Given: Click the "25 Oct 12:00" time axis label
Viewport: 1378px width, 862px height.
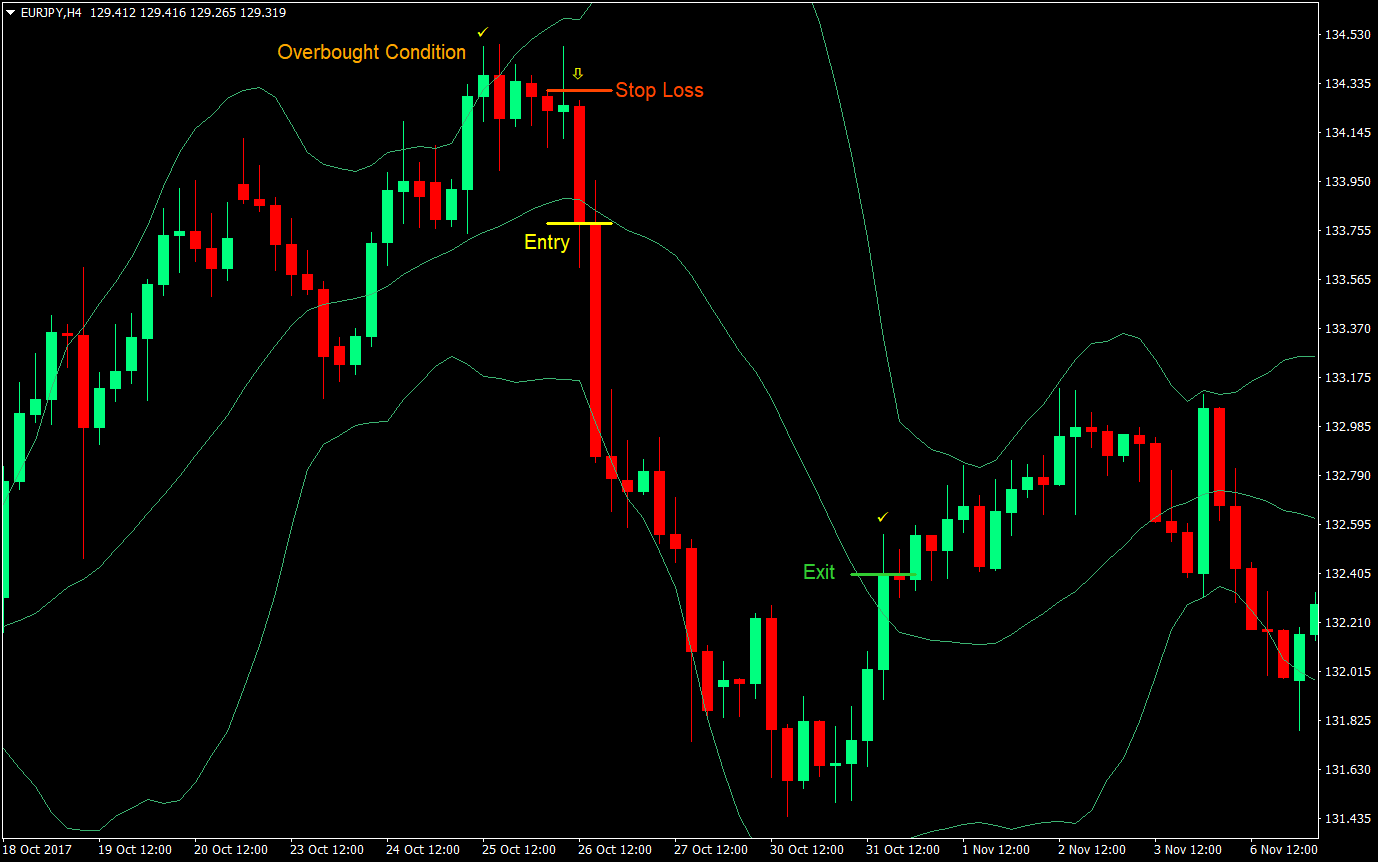Looking at the screenshot, I should point(519,850).
